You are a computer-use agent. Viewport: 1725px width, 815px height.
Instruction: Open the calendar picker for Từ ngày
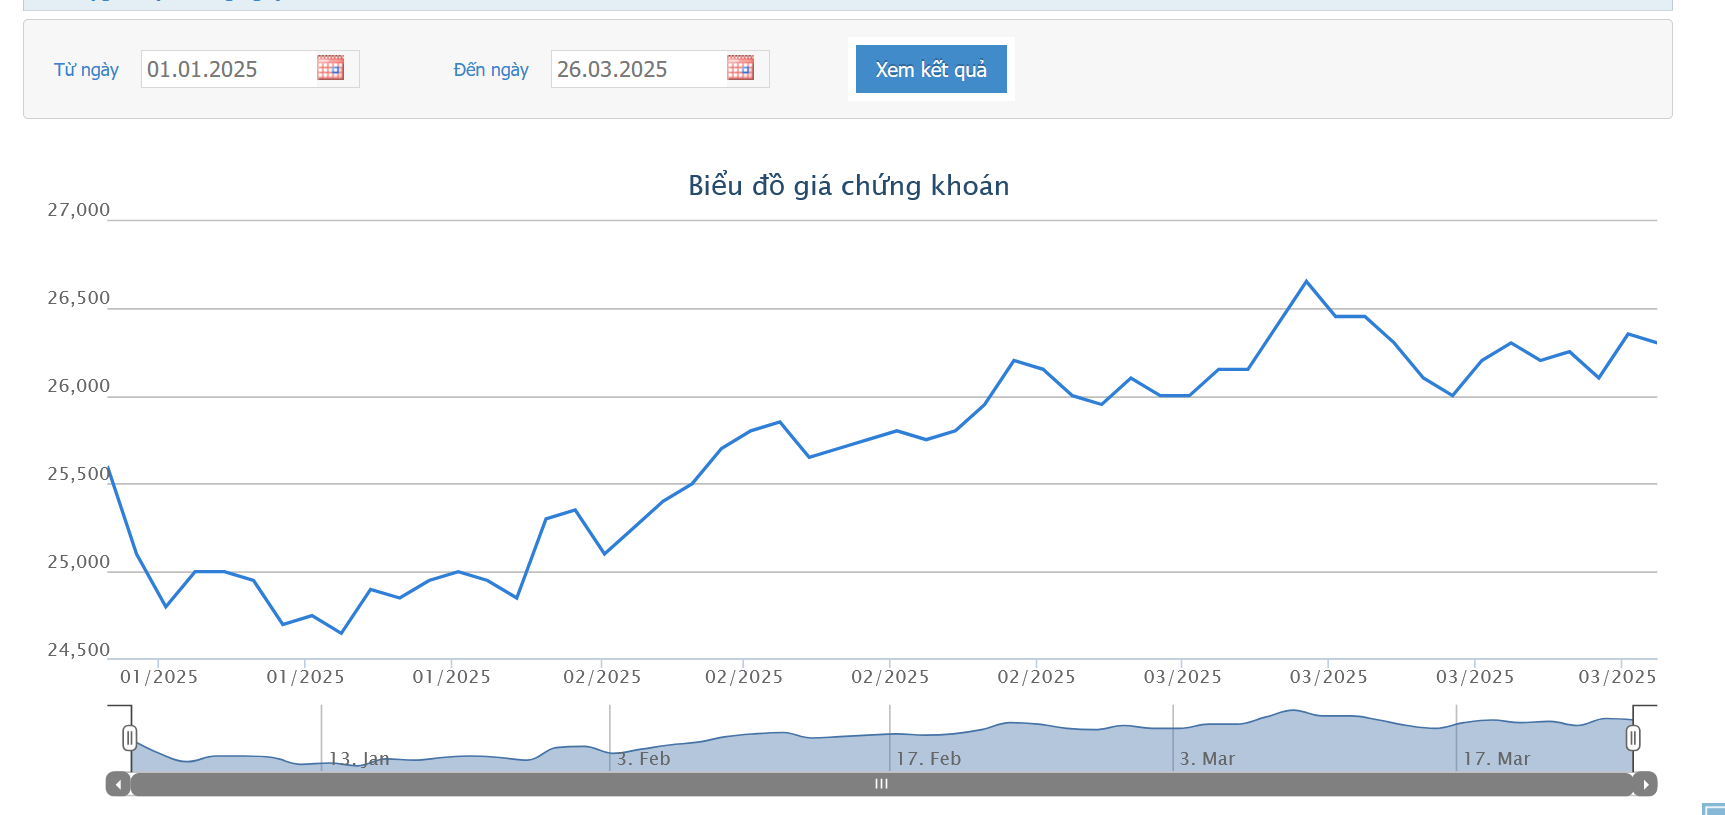click(x=330, y=68)
